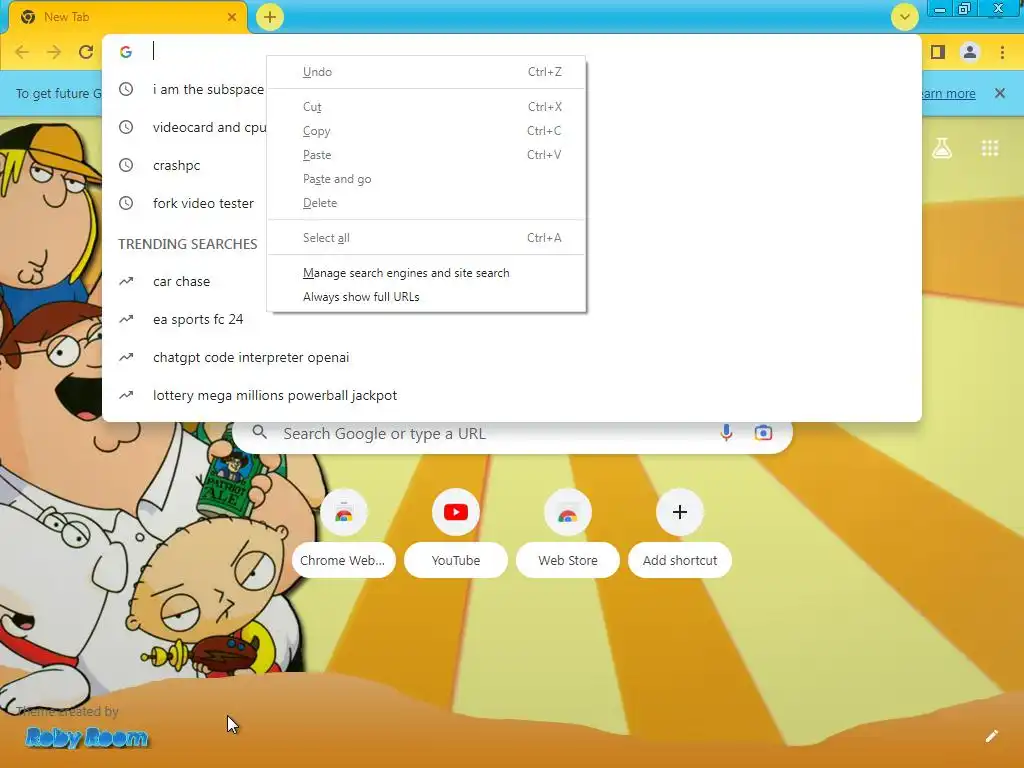
Task: Go back using the back arrow
Action: (22, 52)
